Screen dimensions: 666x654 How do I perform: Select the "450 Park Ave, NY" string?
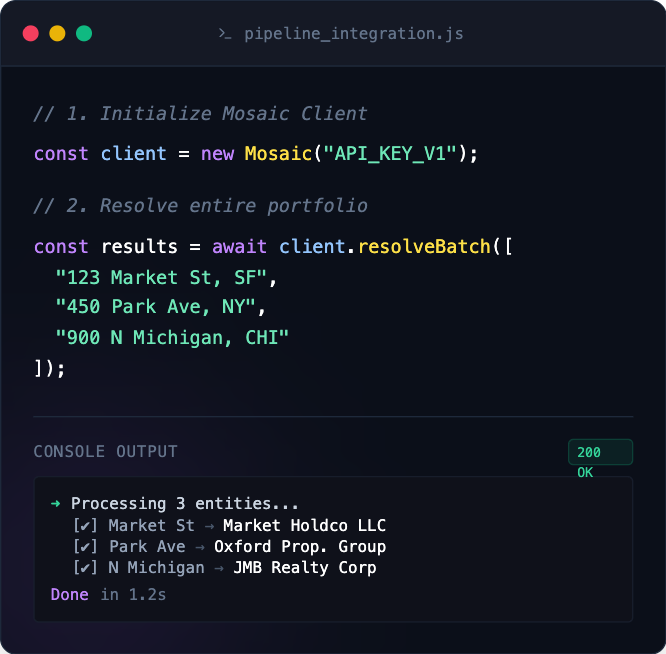pos(155,307)
